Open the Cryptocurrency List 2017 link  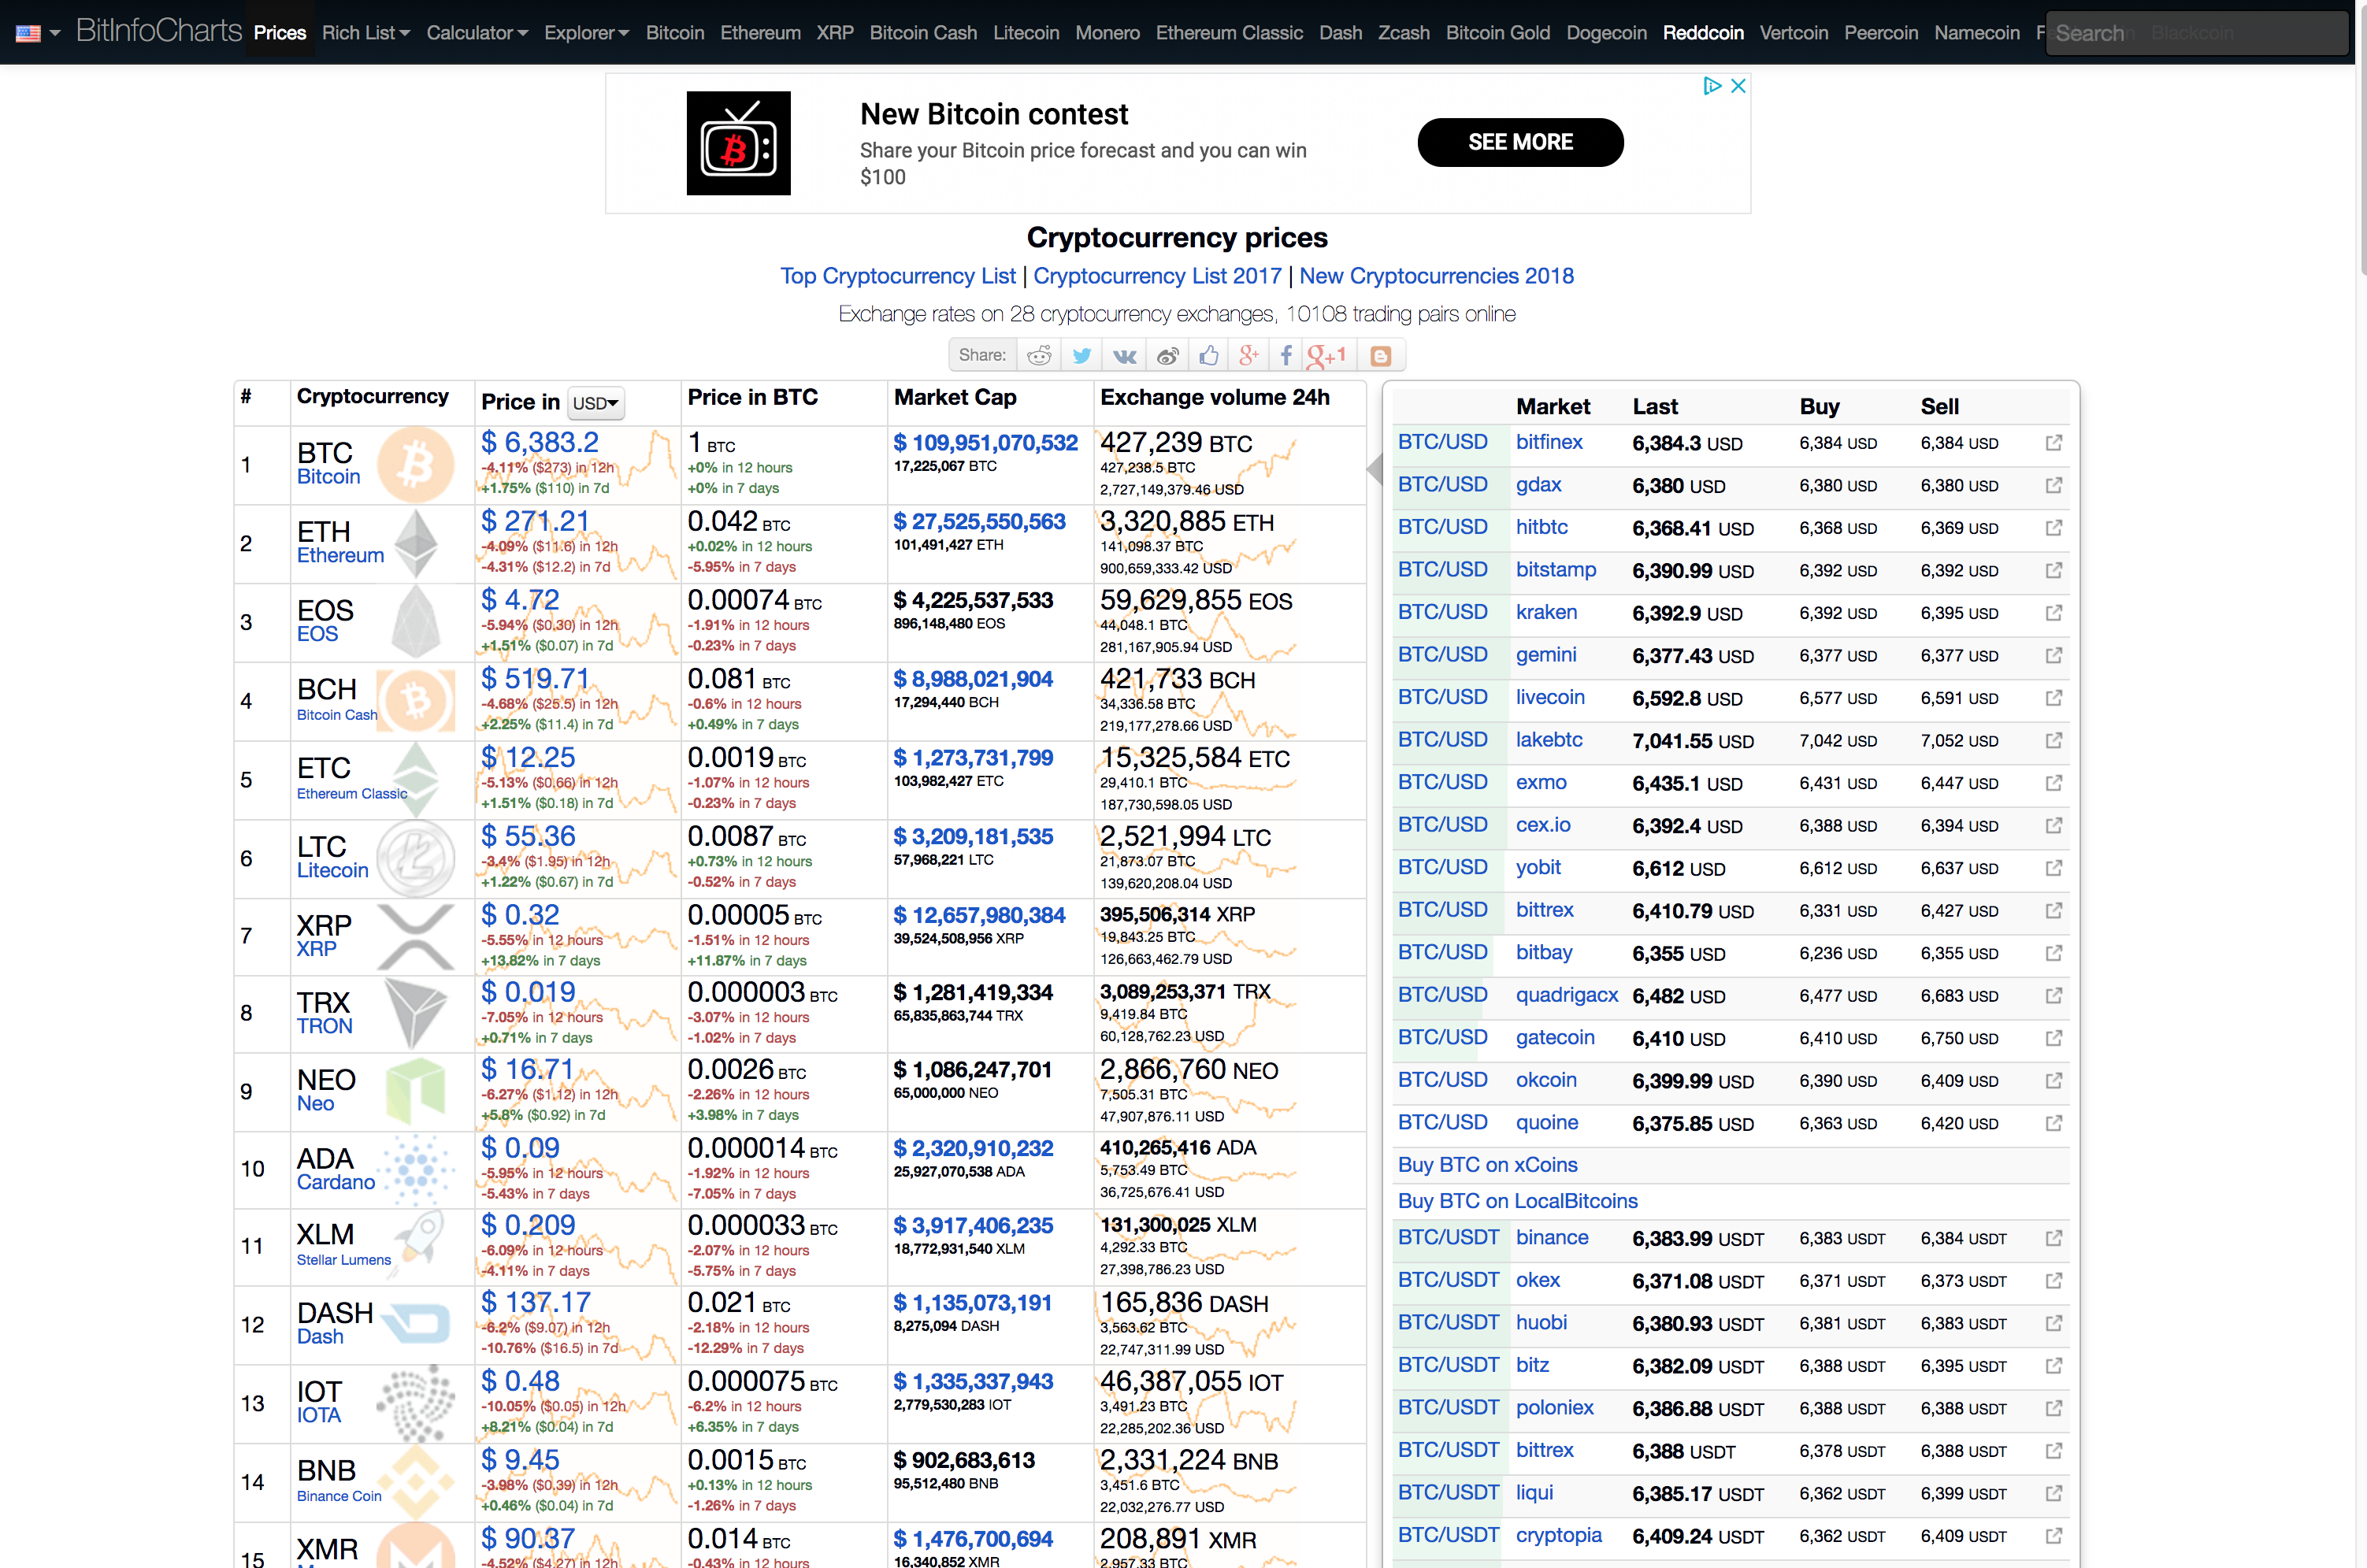pyautogui.click(x=1157, y=276)
